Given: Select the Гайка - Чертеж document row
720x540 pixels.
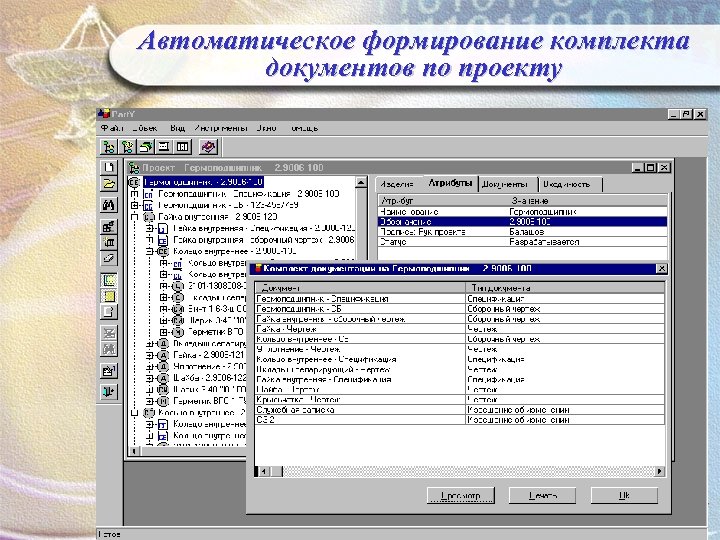Looking at the screenshot, I should click(460, 329).
